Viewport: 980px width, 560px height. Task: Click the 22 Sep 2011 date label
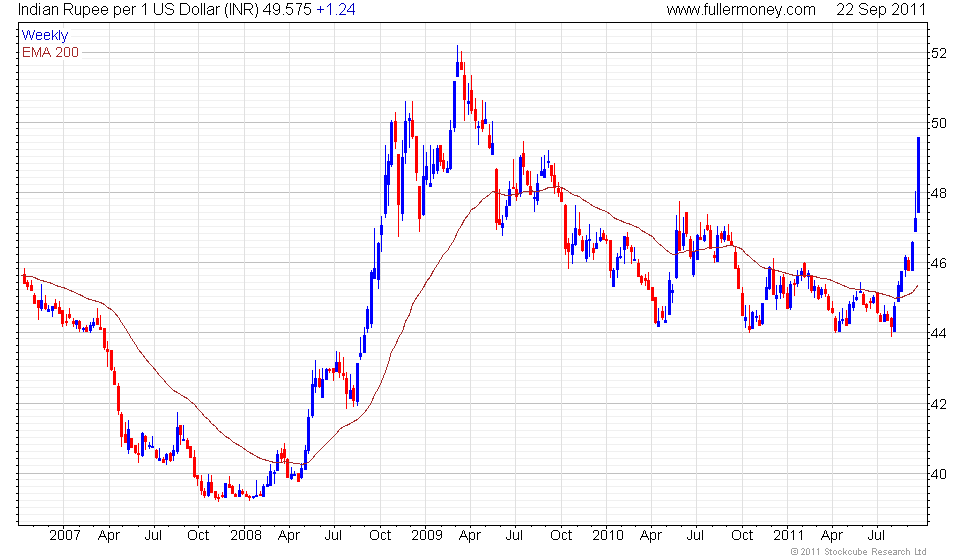(881, 10)
